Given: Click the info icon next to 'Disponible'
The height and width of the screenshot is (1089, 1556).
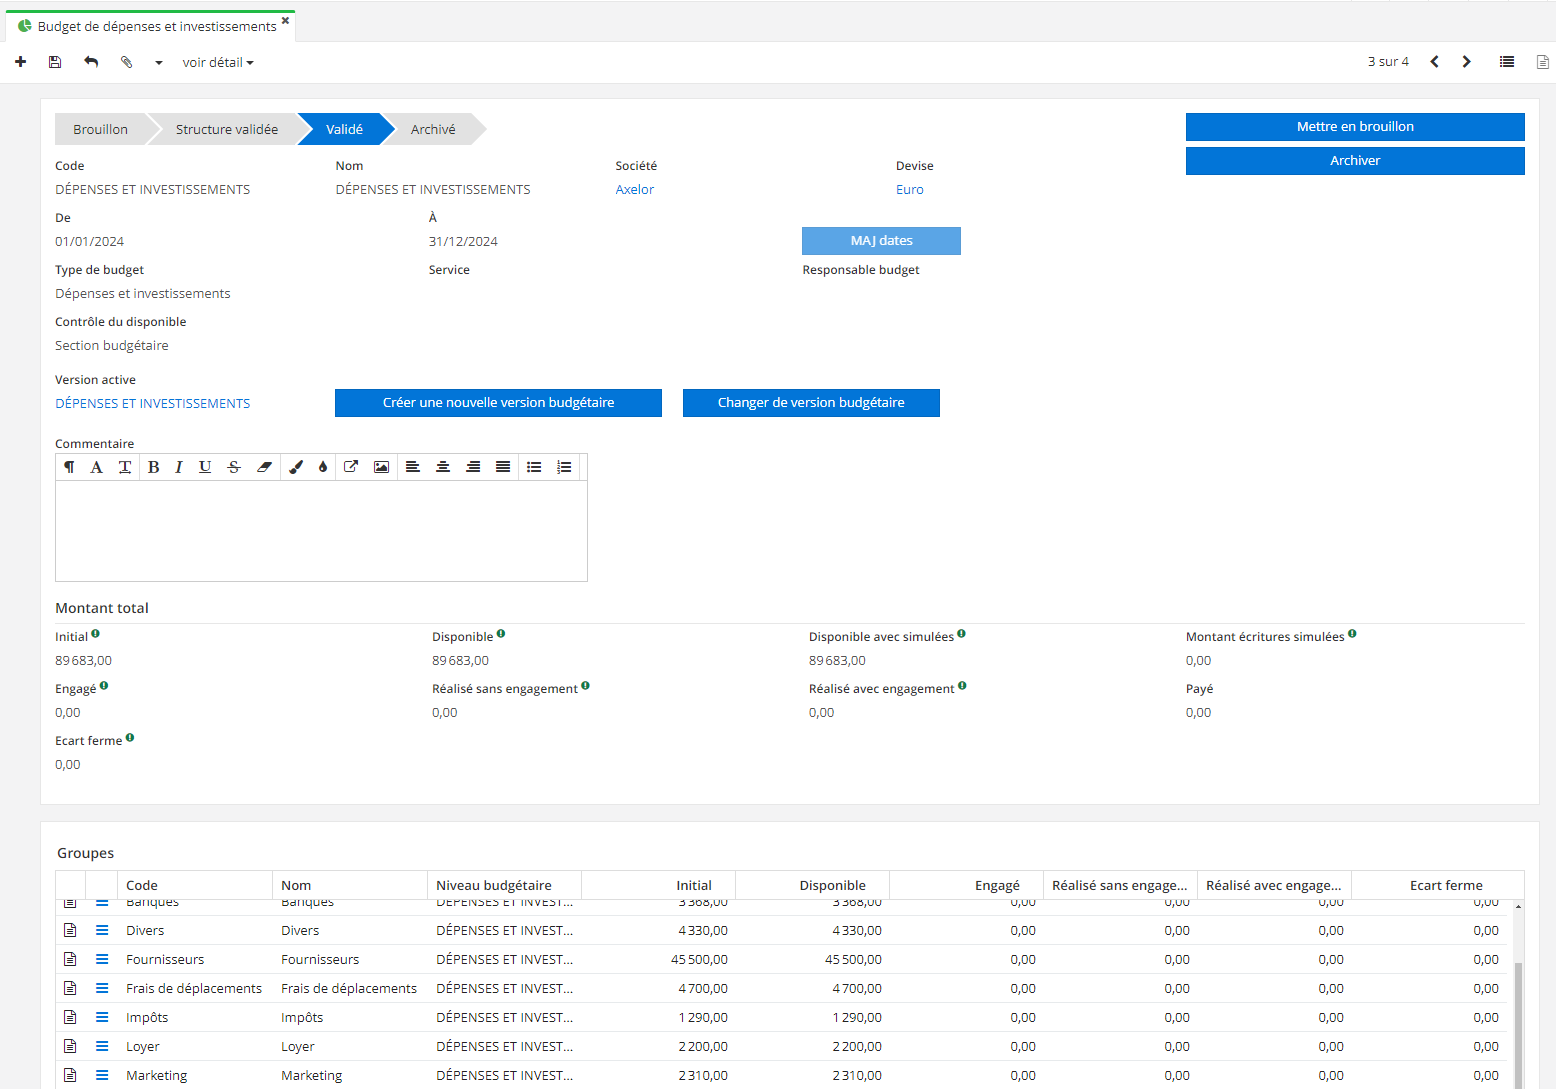Looking at the screenshot, I should 501,634.
